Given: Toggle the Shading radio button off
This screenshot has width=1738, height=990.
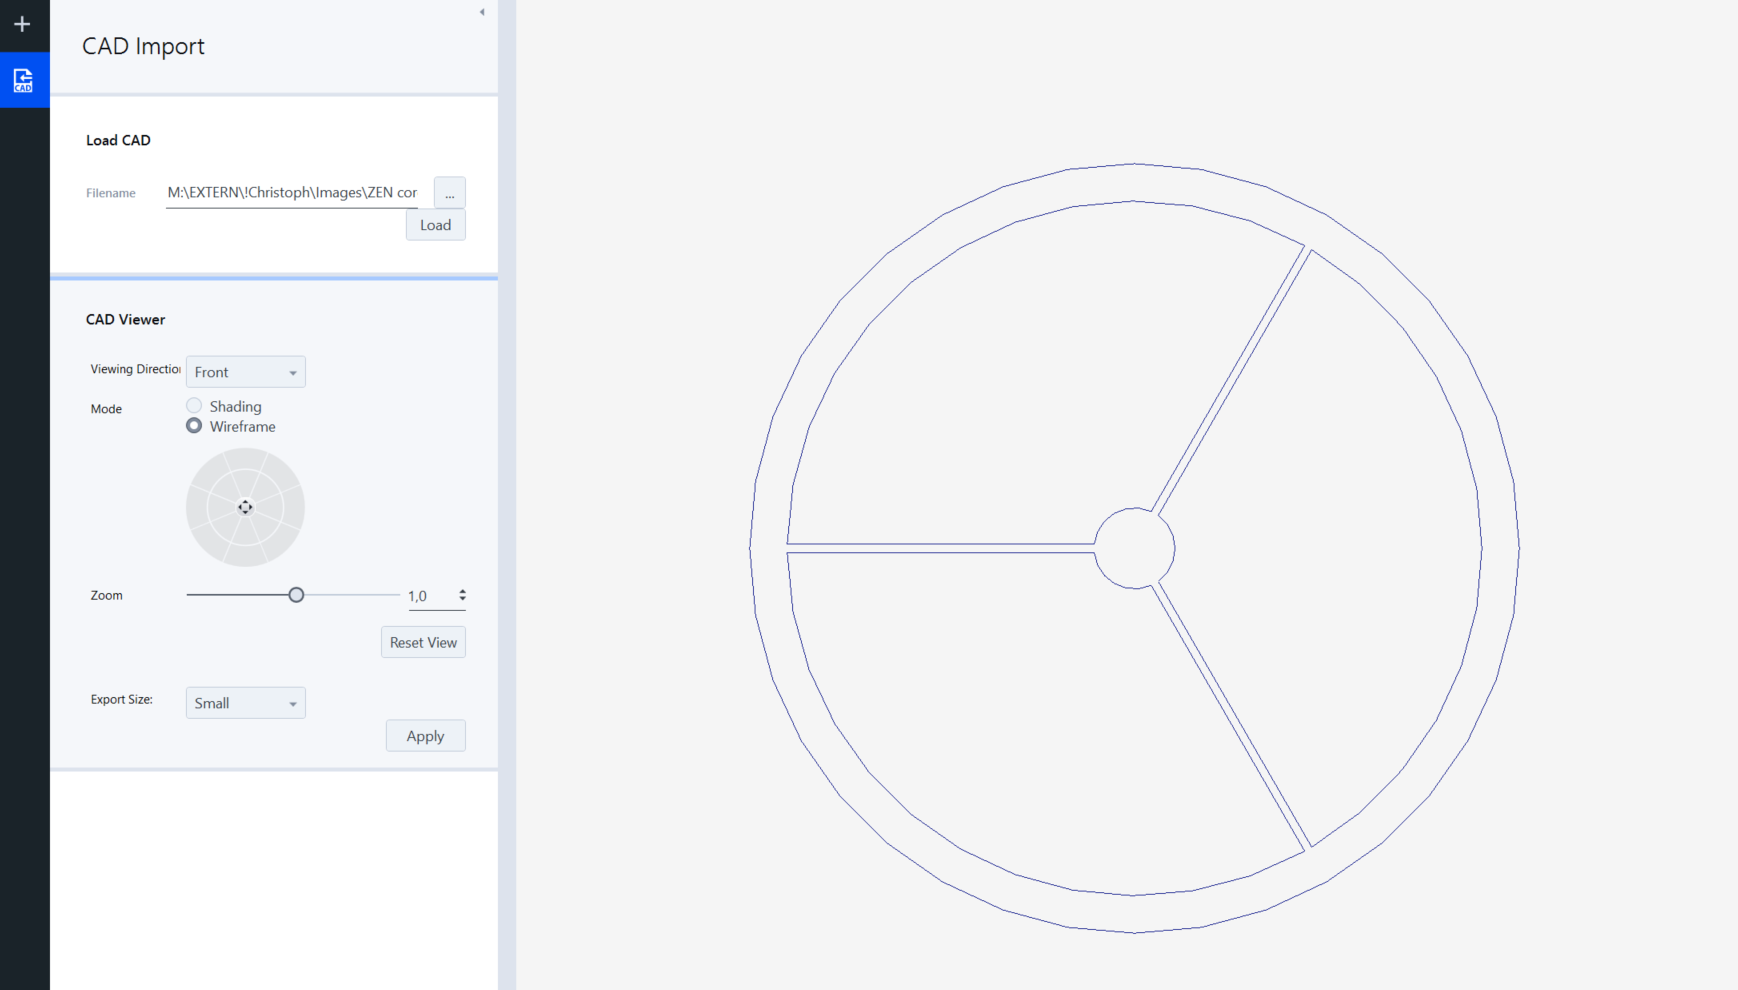Looking at the screenshot, I should (x=193, y=405).
